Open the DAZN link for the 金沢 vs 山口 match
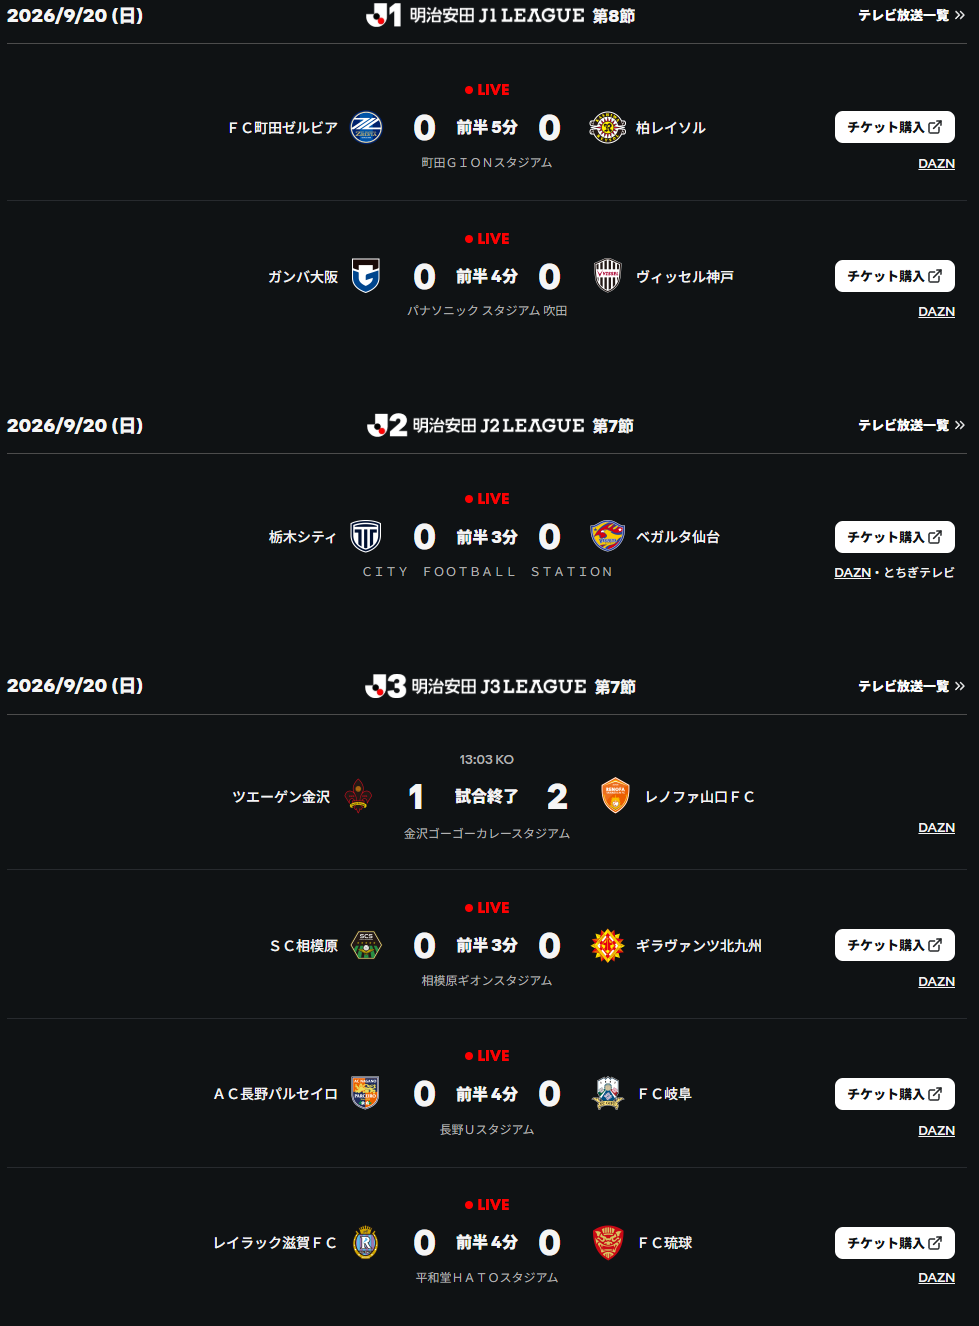 coord(936,827)
